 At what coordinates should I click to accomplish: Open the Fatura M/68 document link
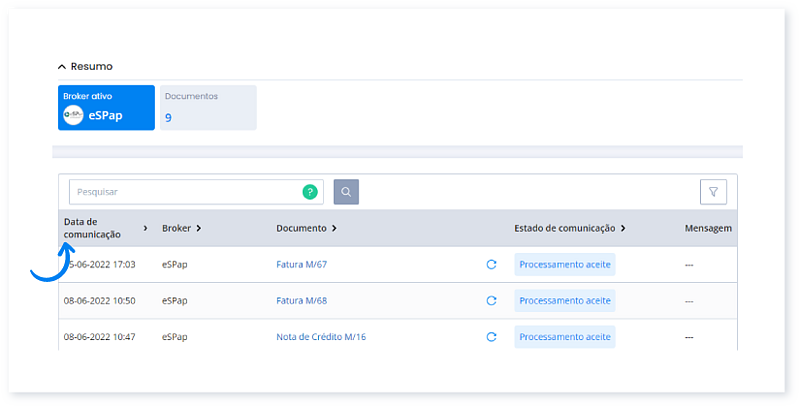pos(302,301)
